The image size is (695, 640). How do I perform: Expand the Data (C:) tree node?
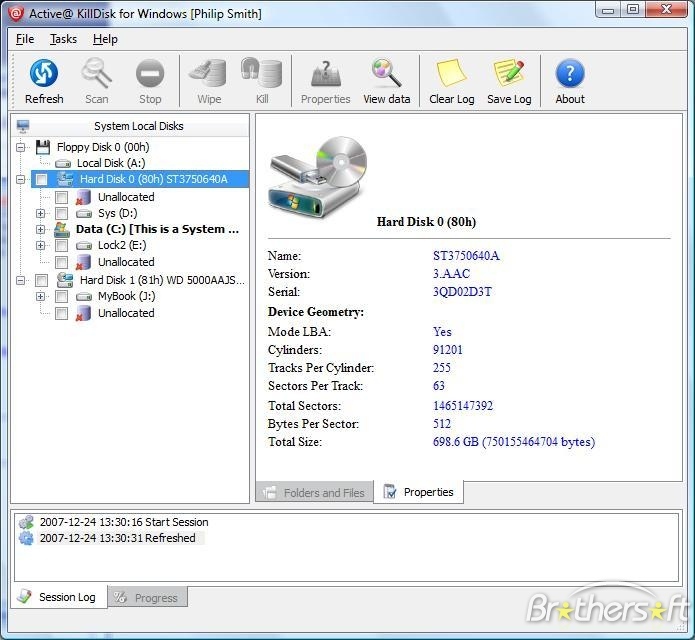(40, 229)
